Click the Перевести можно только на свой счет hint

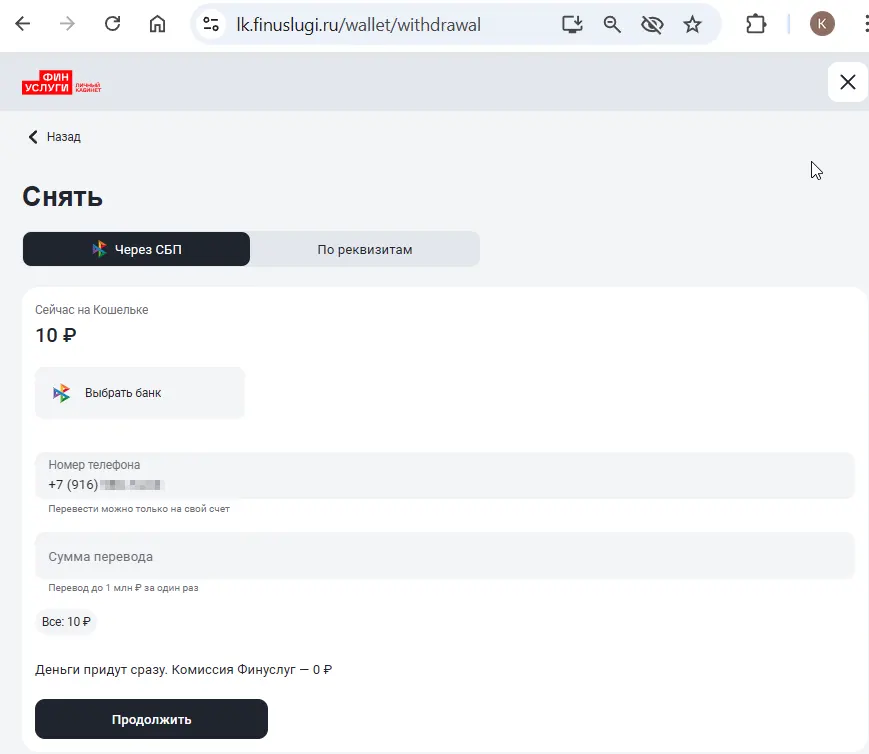coord(139,509)
